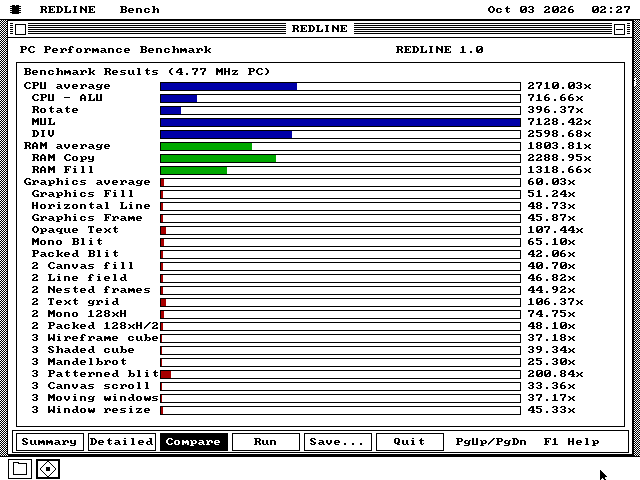
Task: Select the 'Horizontal Line' row label
Action: (91, 206)
